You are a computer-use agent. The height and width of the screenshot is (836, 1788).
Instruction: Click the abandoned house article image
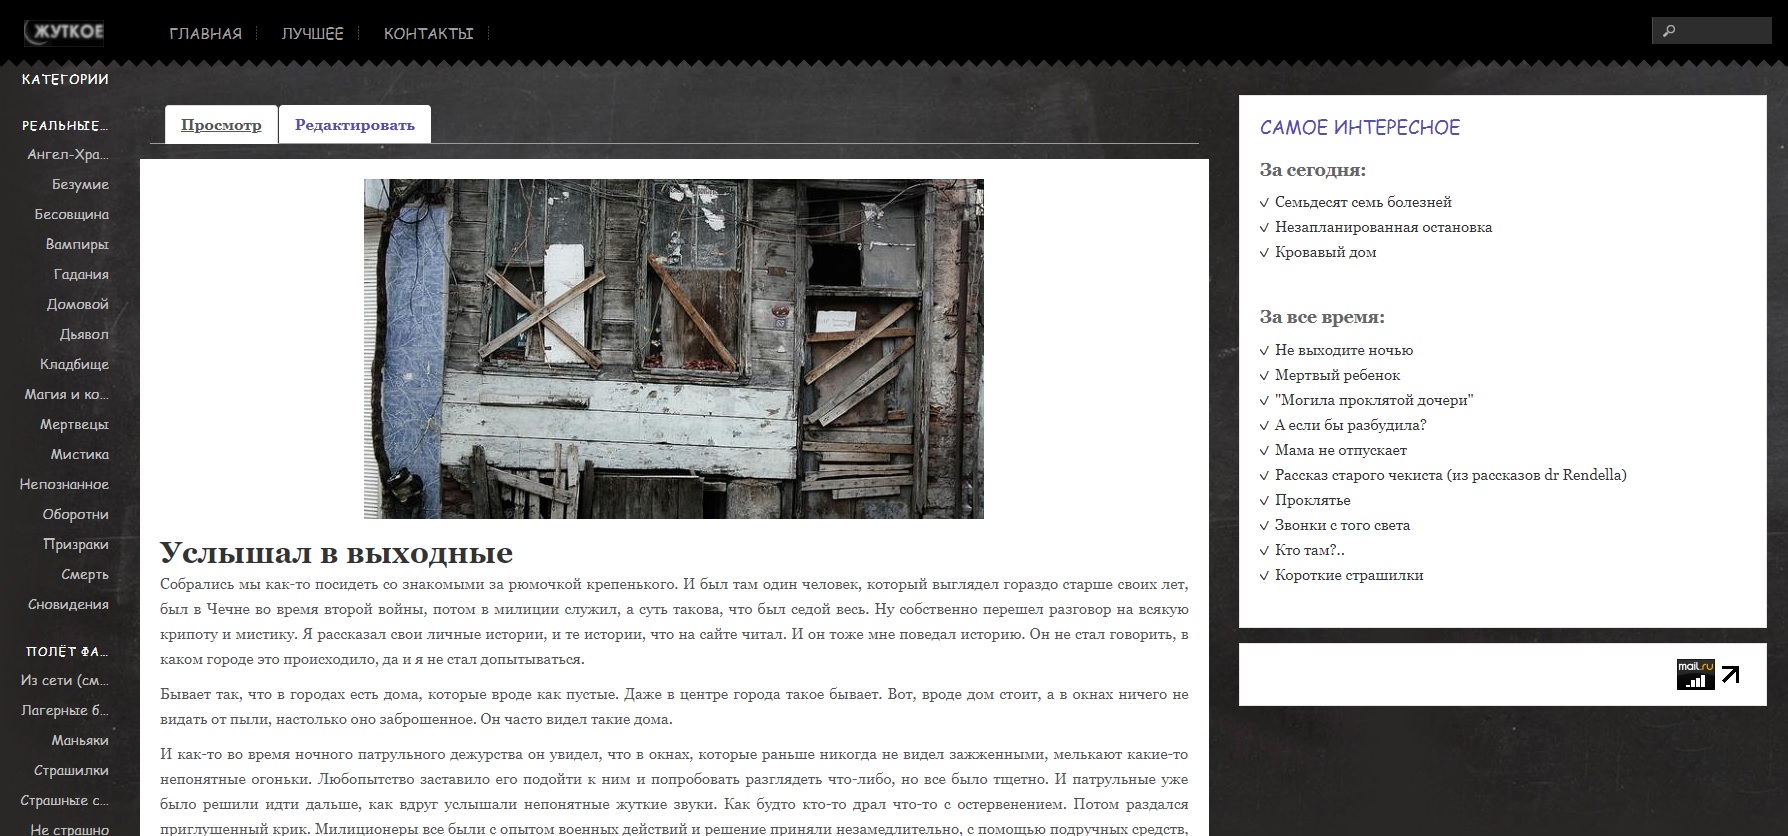[674, 349]
